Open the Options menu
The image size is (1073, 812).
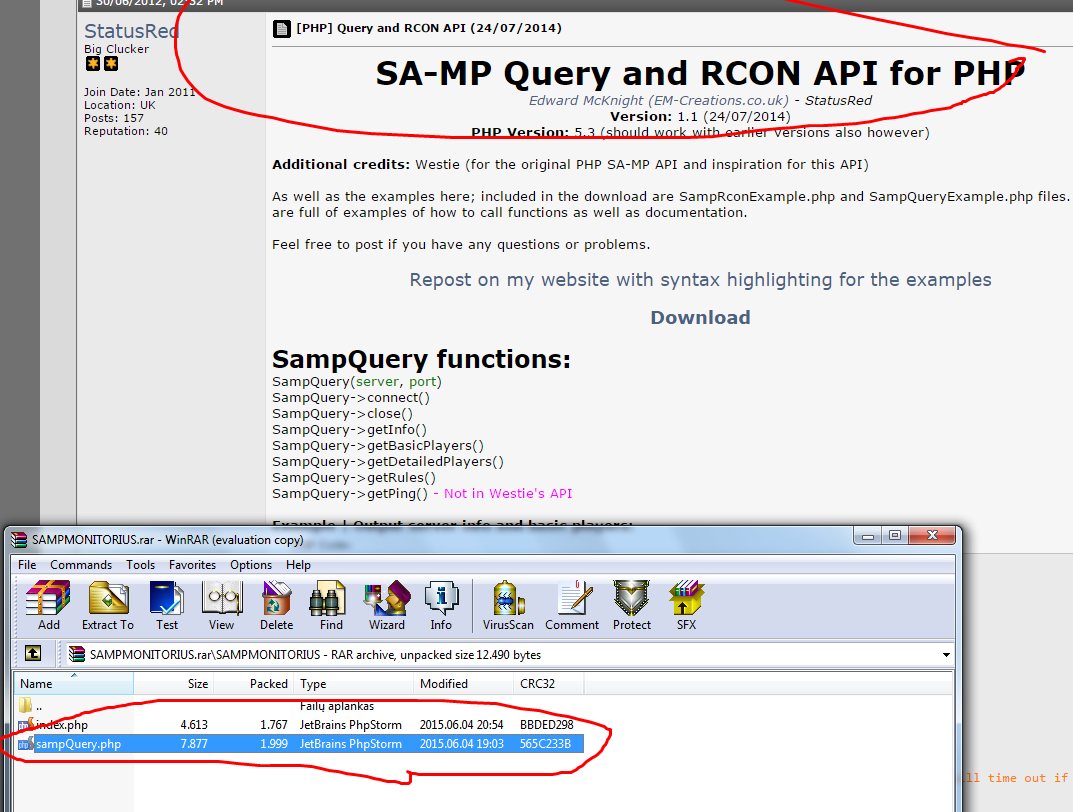(x=250, y=564)
